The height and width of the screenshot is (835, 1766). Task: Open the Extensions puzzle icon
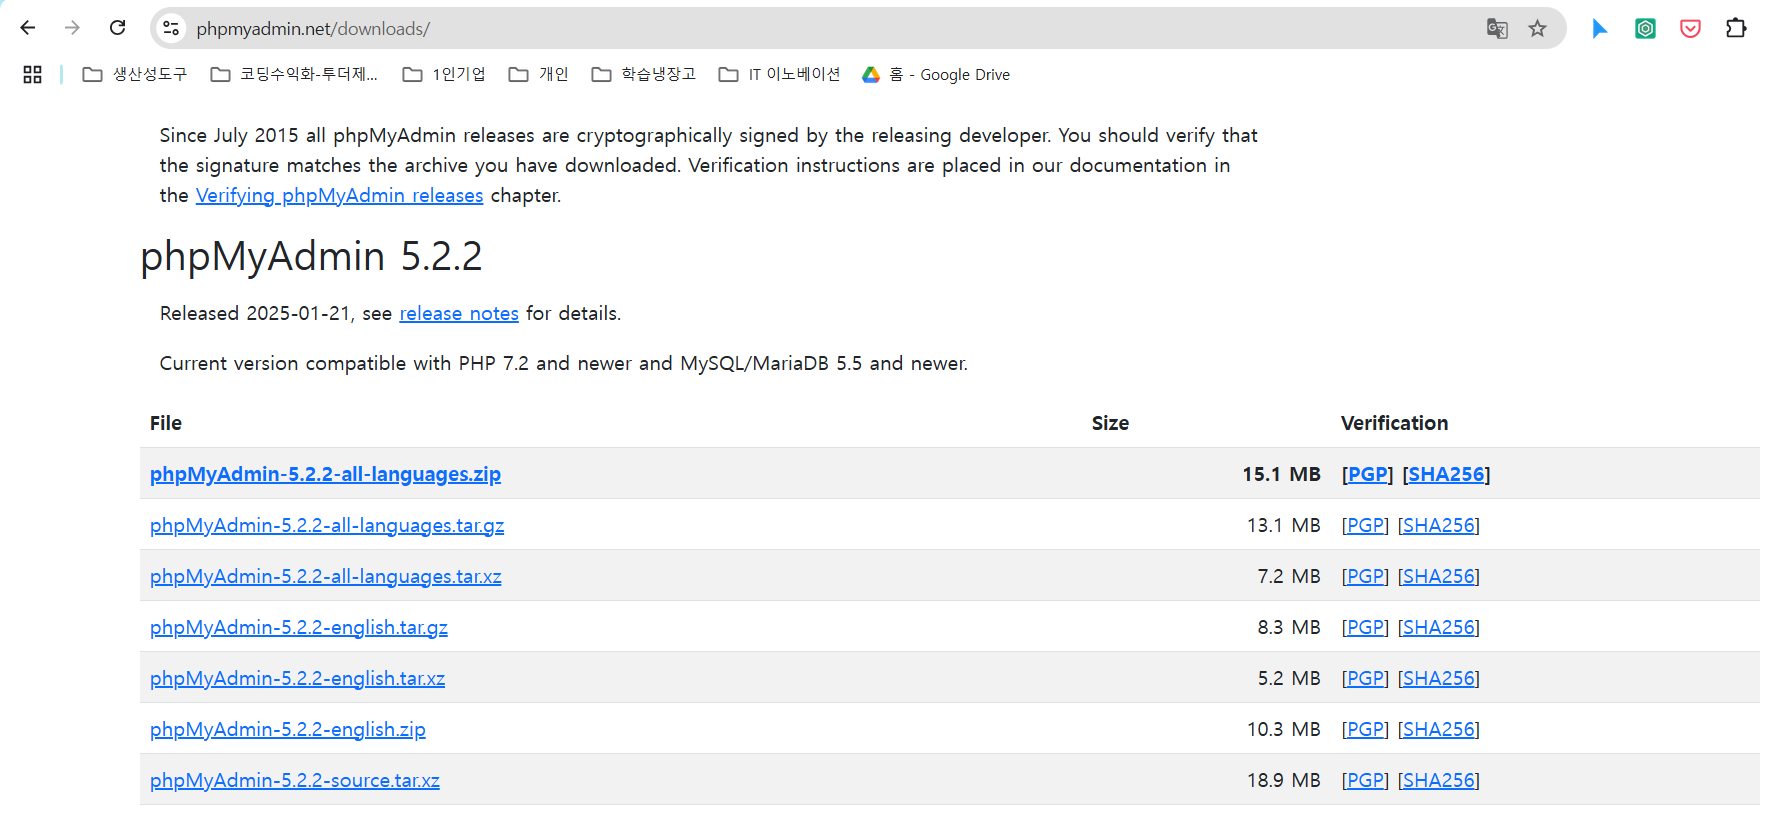click(1736, 28)
